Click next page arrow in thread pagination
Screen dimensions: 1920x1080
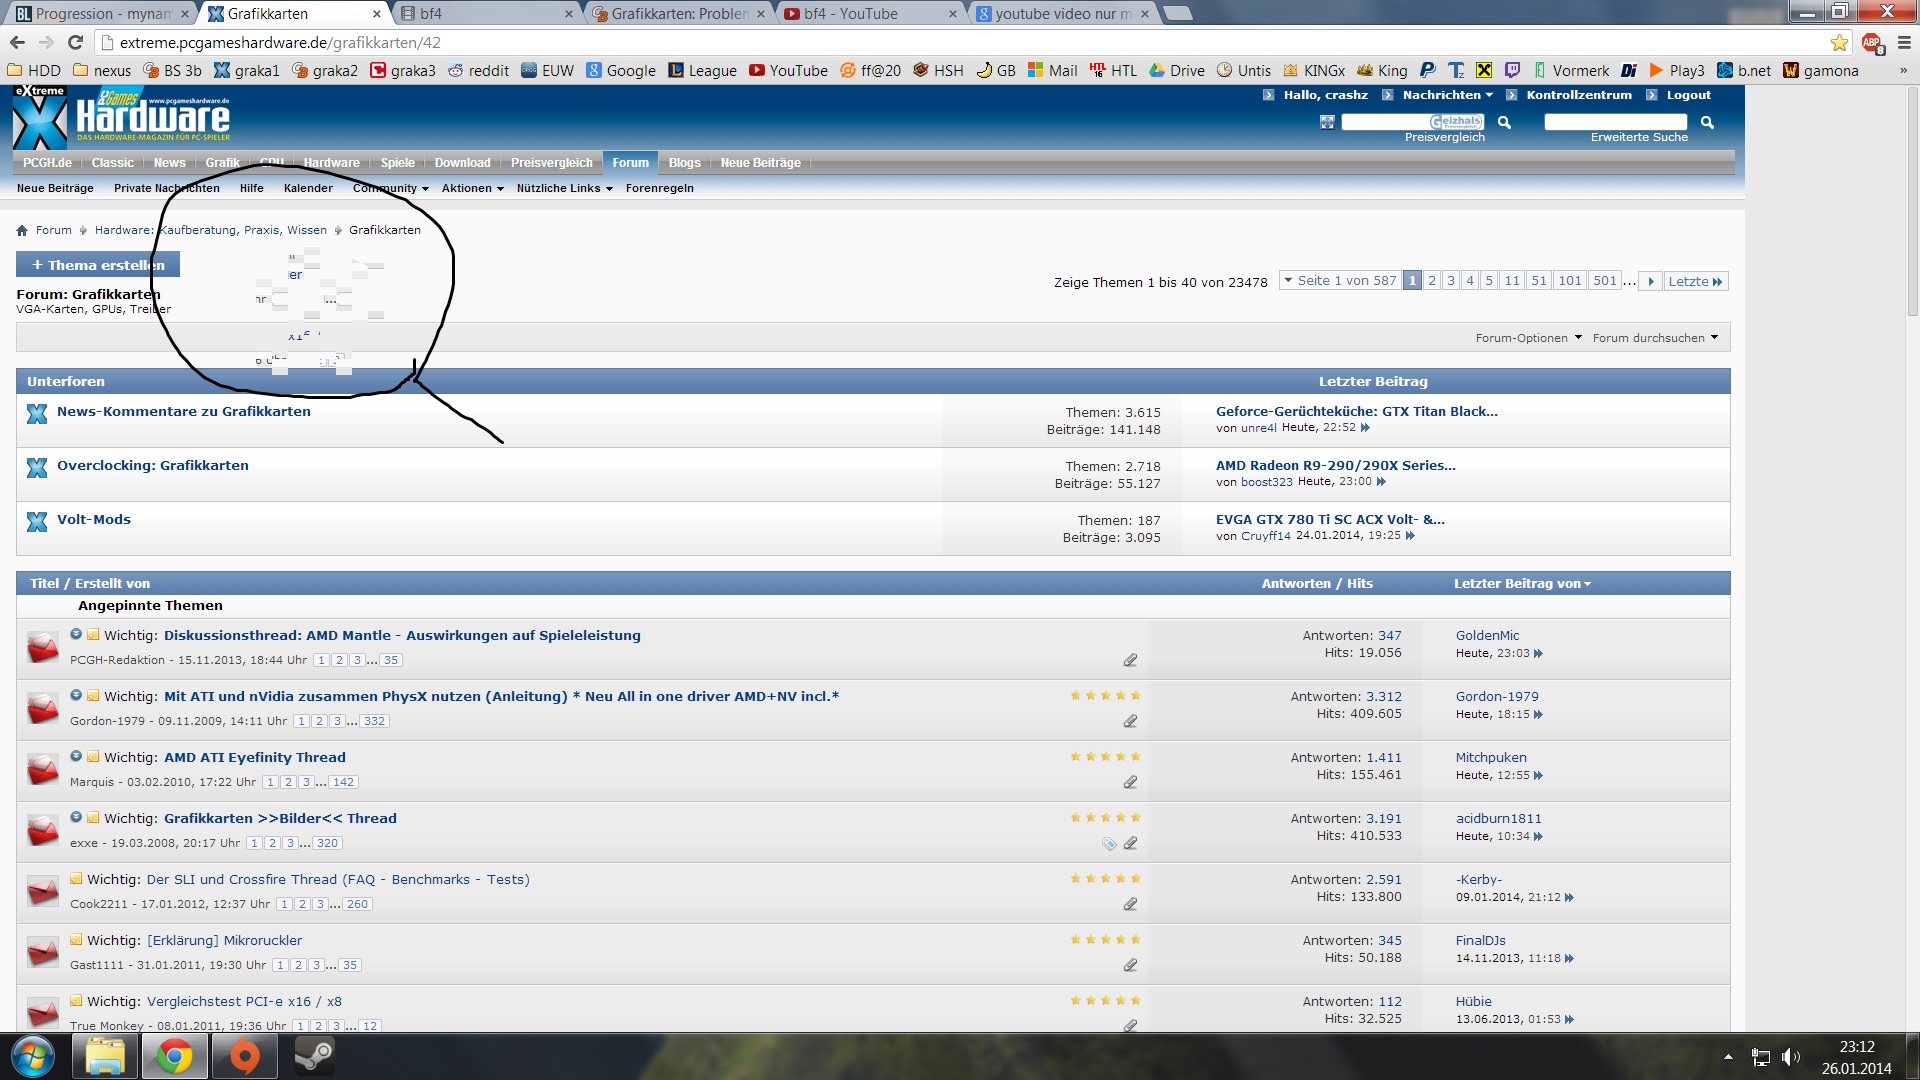(x=1651, y=281)
